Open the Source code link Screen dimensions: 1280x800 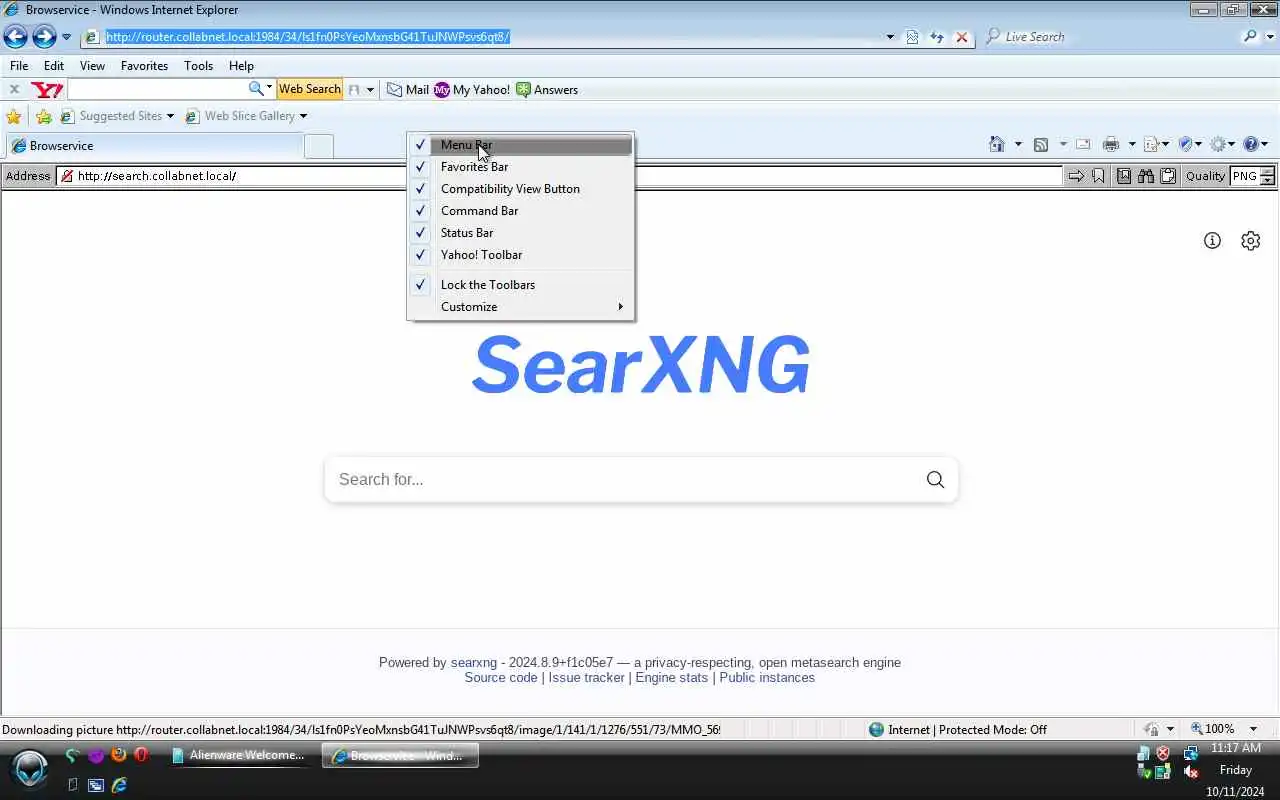pos(501,678)
